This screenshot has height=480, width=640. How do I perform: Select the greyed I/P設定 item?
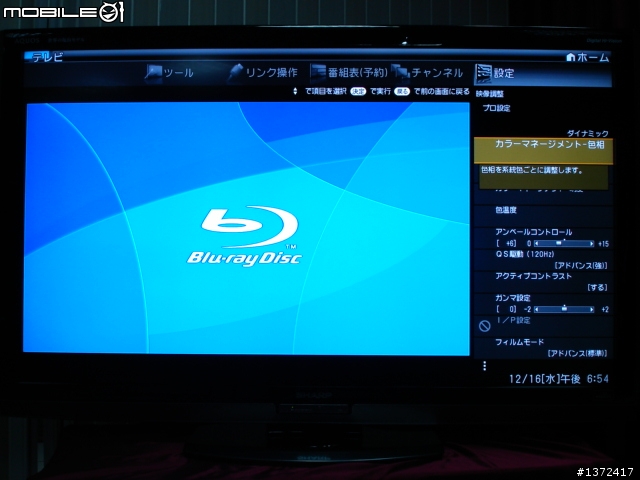point(543,325)
